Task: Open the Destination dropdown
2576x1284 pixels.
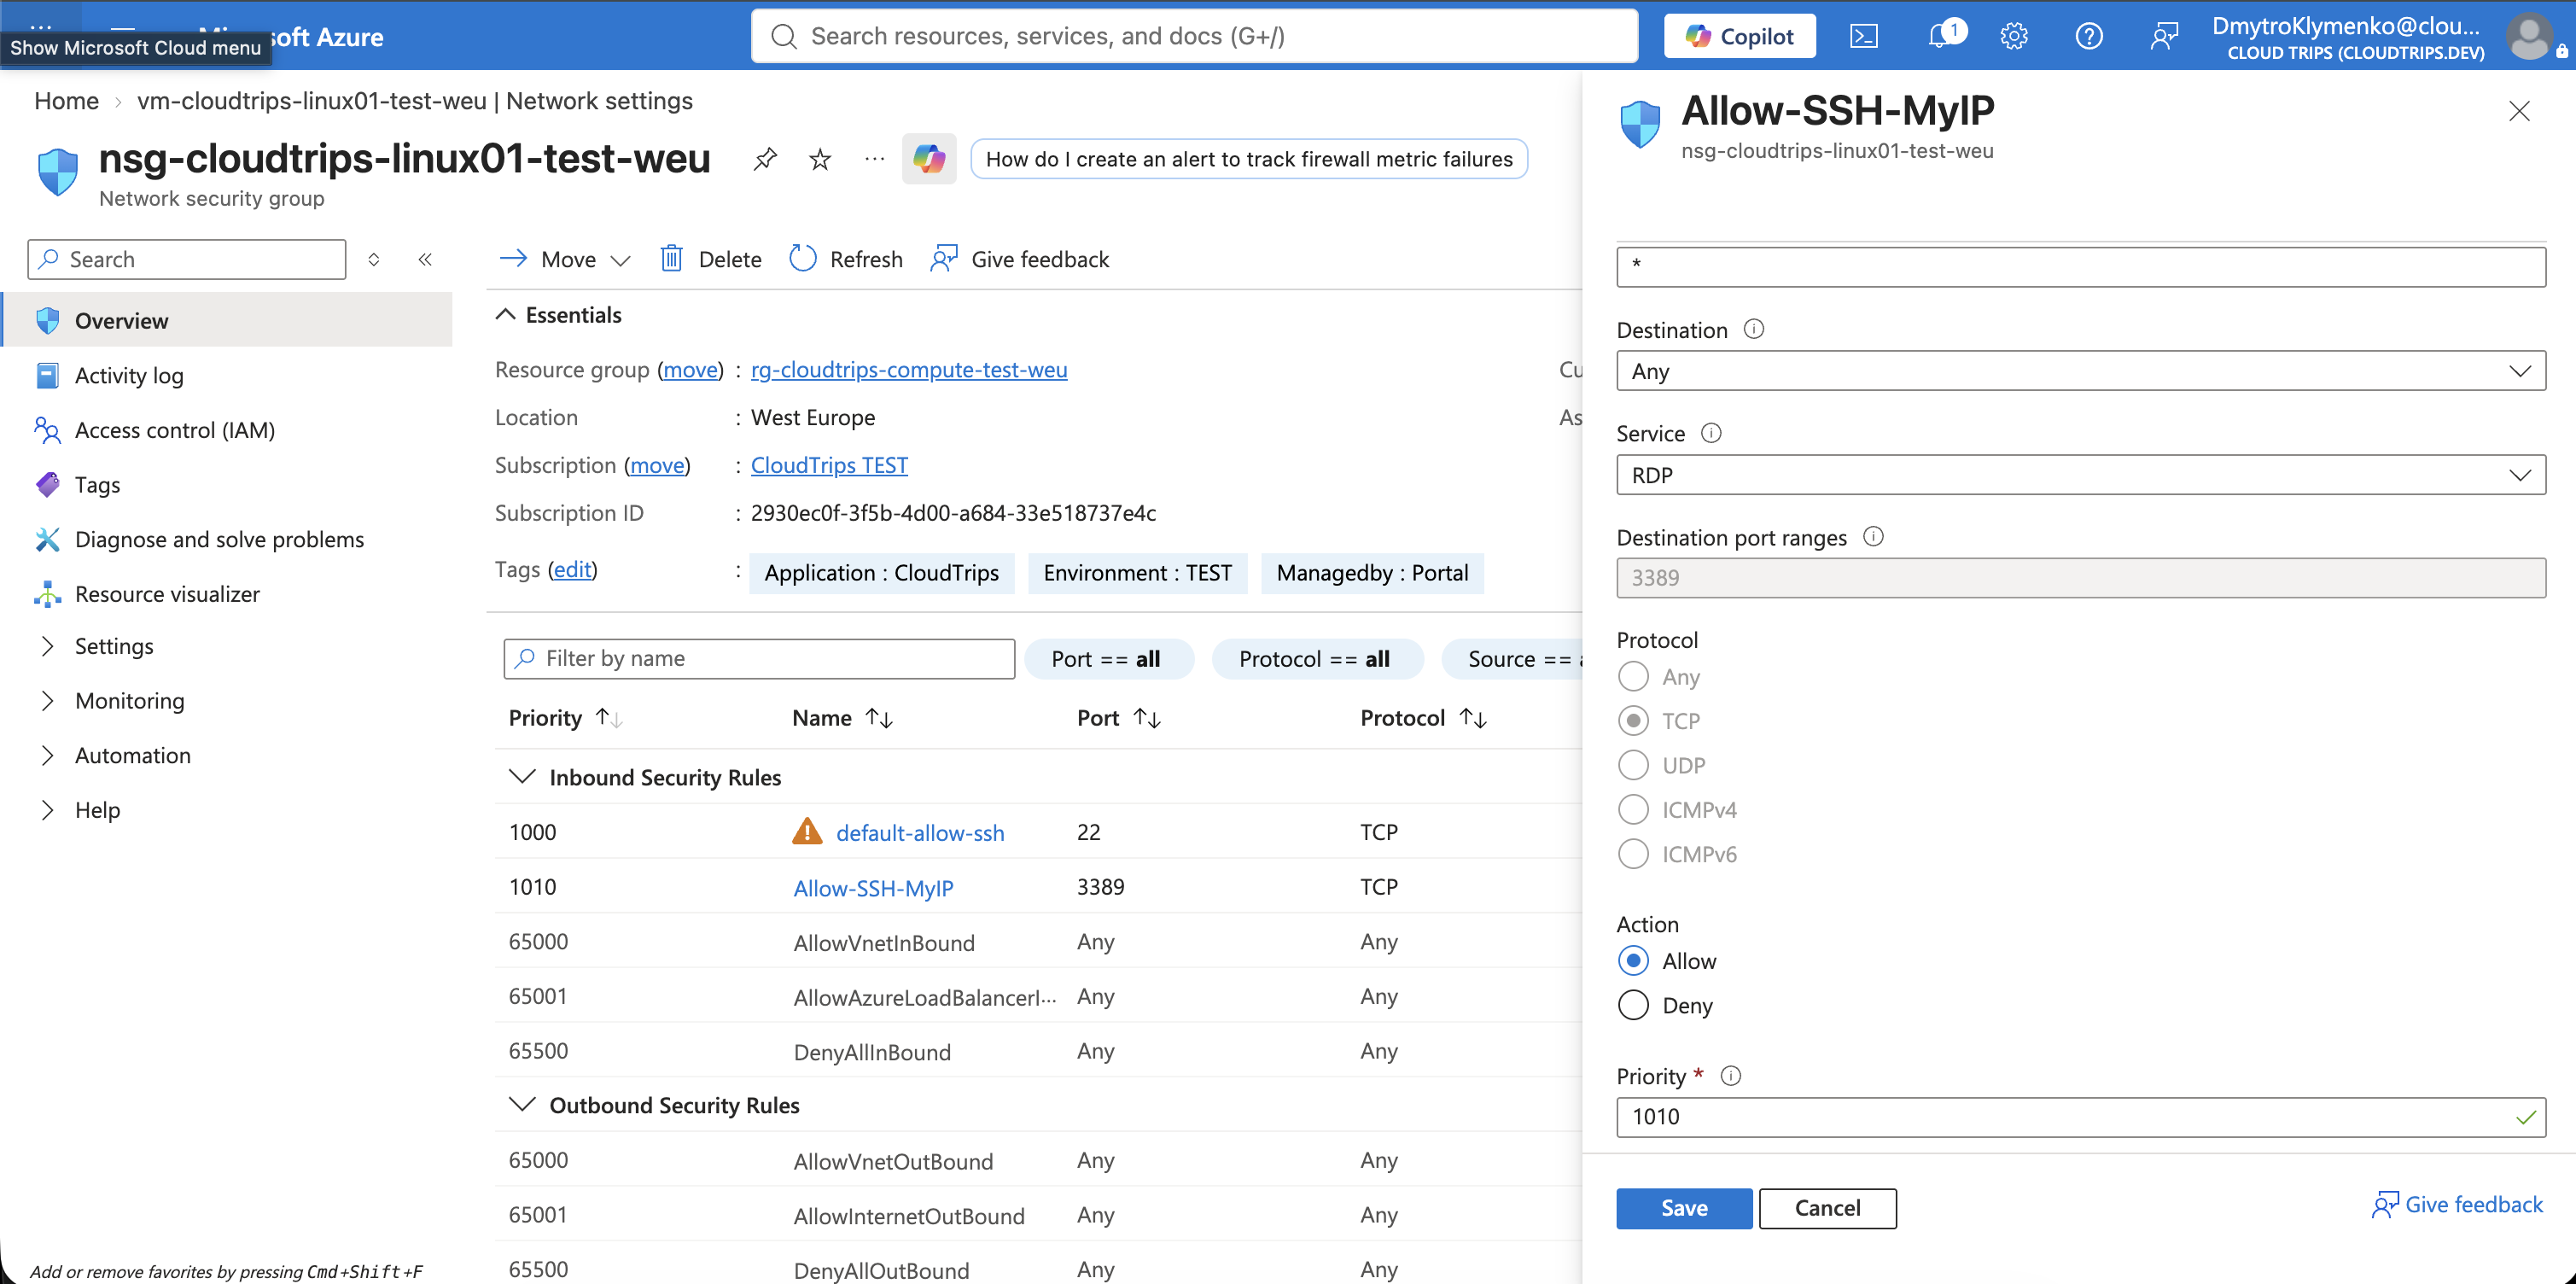Action: (x=2080, y=371)
